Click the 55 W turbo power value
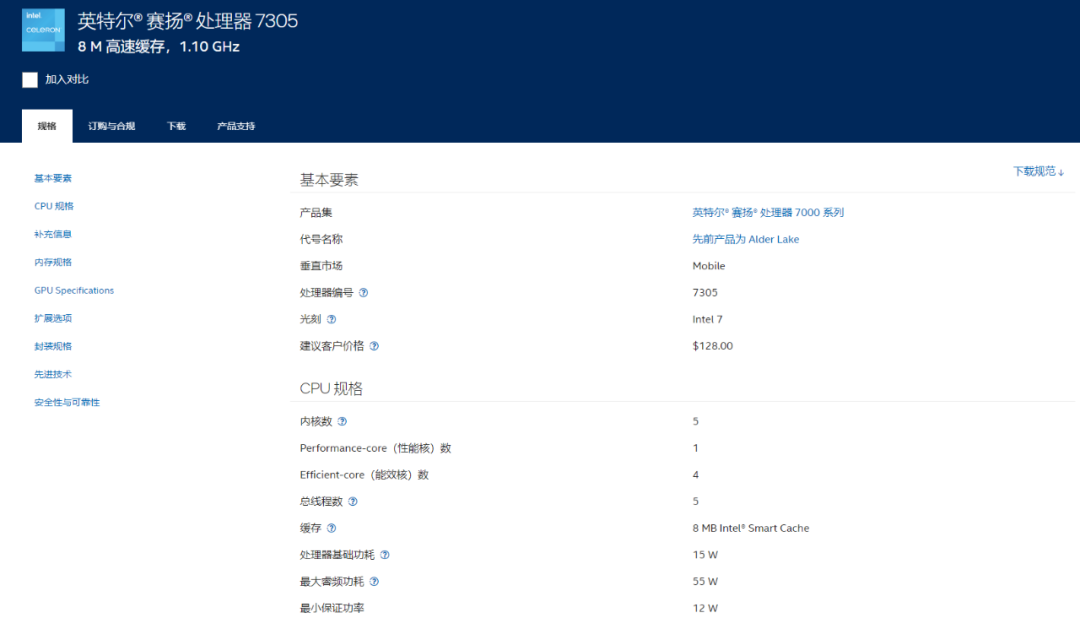The image size is (1080, 629). point(705,581)
